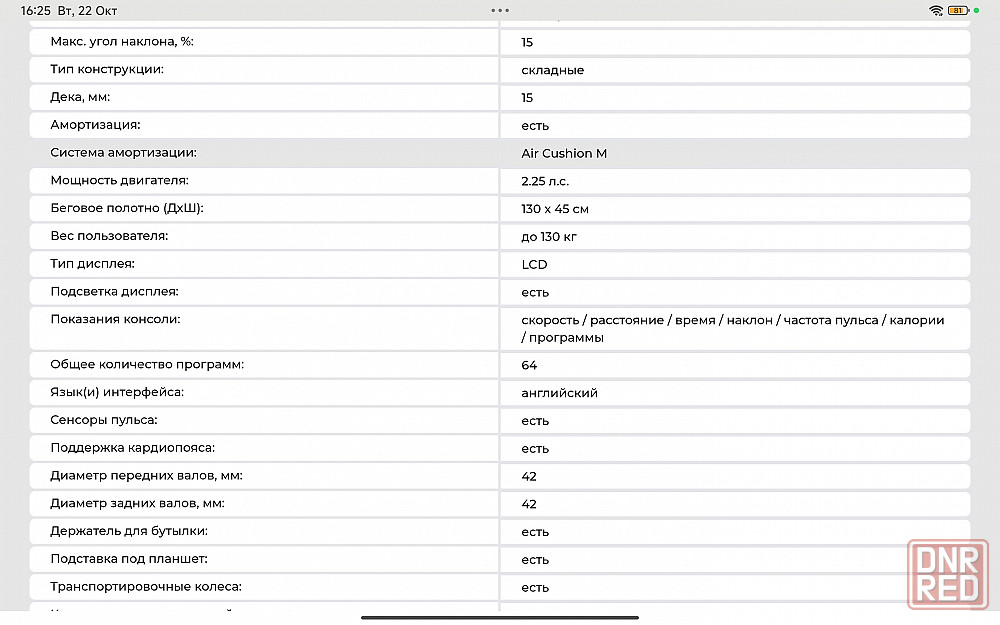Click the "Вес пользователя:" label

(x=109, y=236)
